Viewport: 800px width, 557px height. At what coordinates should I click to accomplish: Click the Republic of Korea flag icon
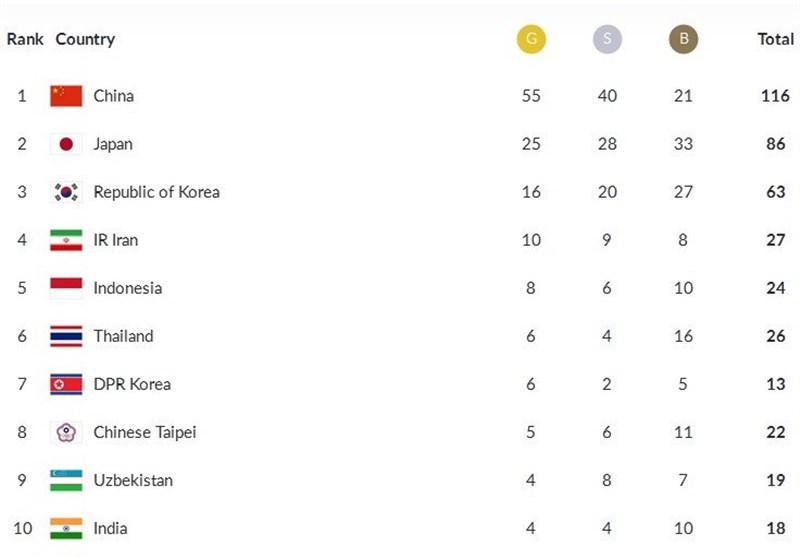point(66,192)
